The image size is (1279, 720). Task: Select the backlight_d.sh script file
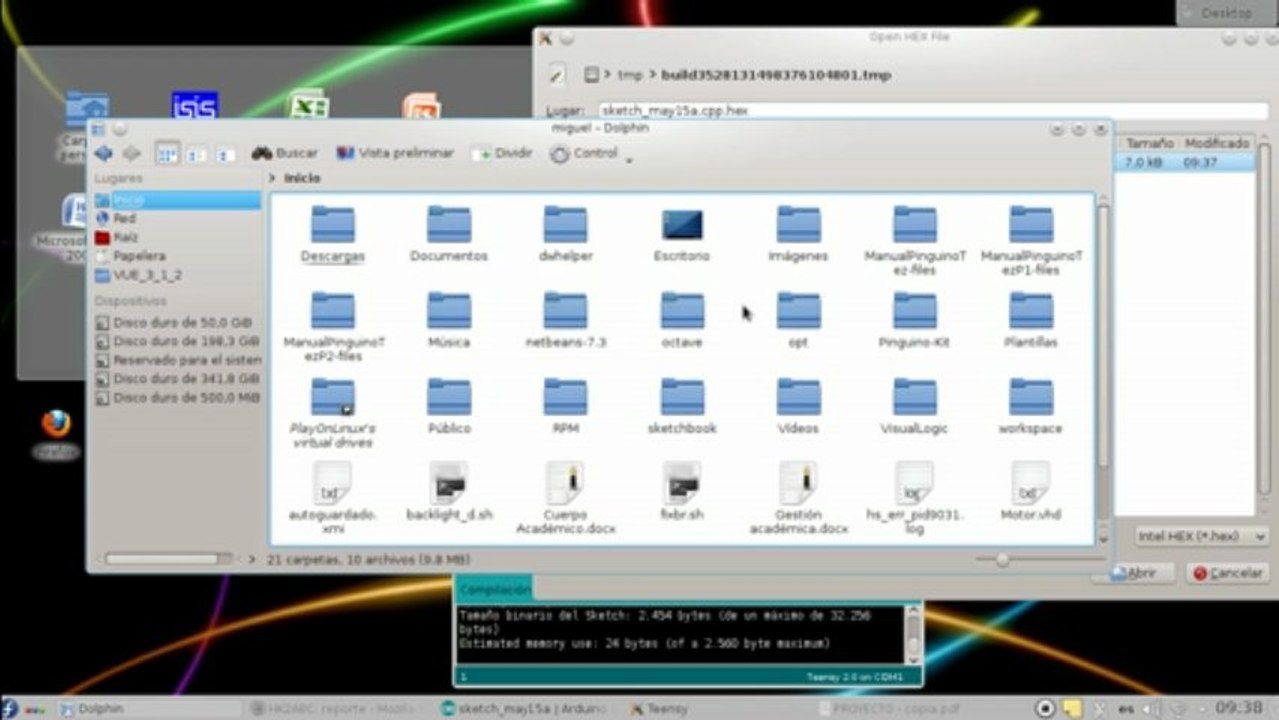pos(449,492)
